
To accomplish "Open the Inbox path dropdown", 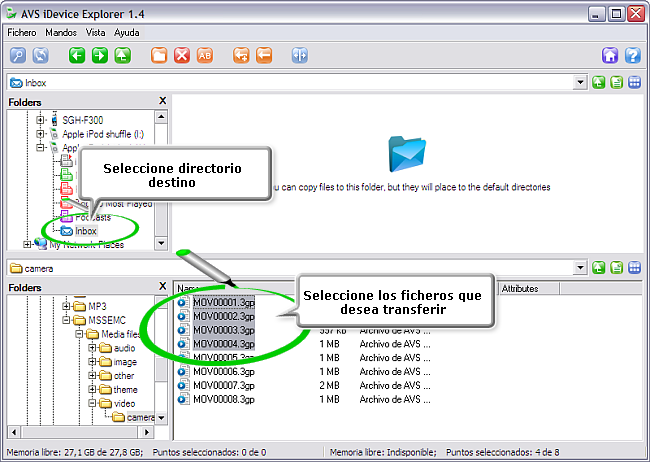I will 580,83.
